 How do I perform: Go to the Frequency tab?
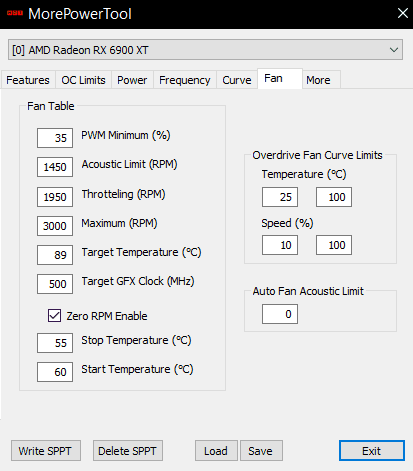[x=185, y=80]
